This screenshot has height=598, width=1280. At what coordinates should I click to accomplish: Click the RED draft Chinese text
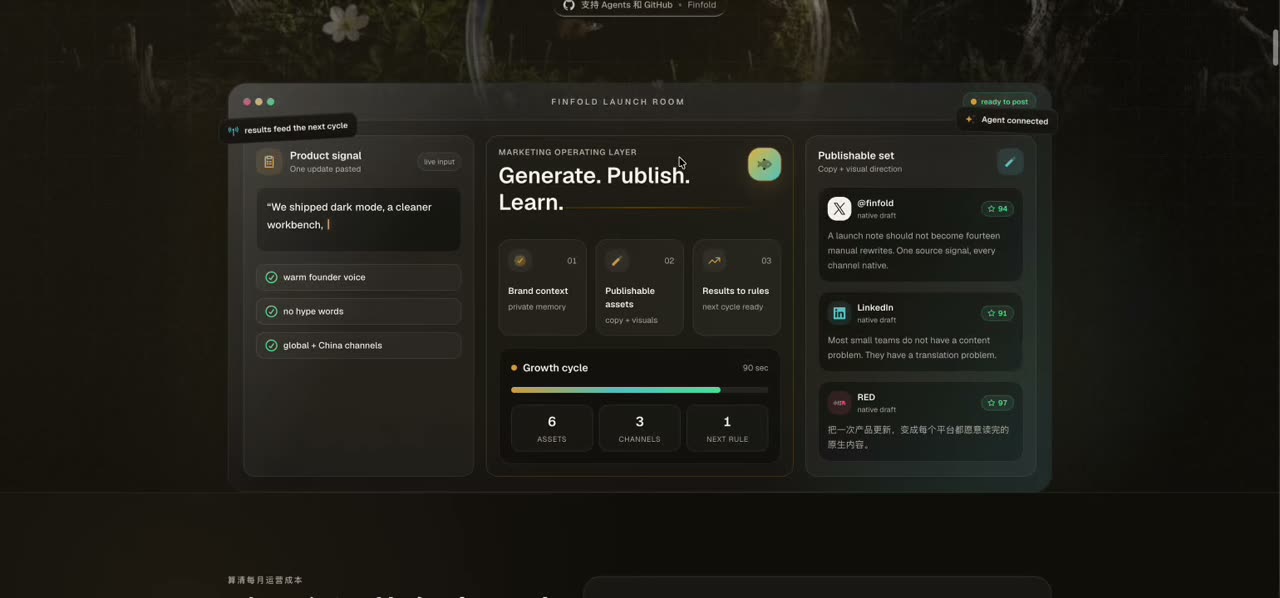[x=918, y=437]
